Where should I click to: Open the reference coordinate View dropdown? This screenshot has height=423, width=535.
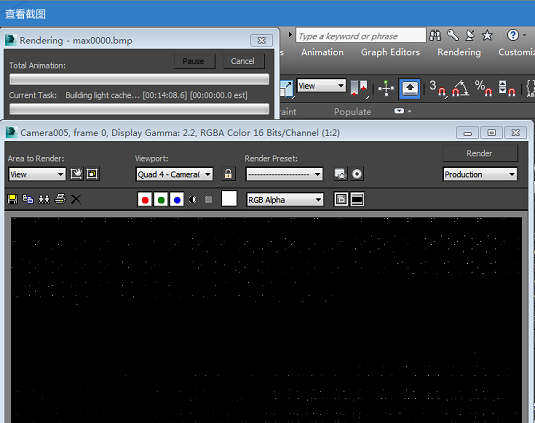pos(321,86)
